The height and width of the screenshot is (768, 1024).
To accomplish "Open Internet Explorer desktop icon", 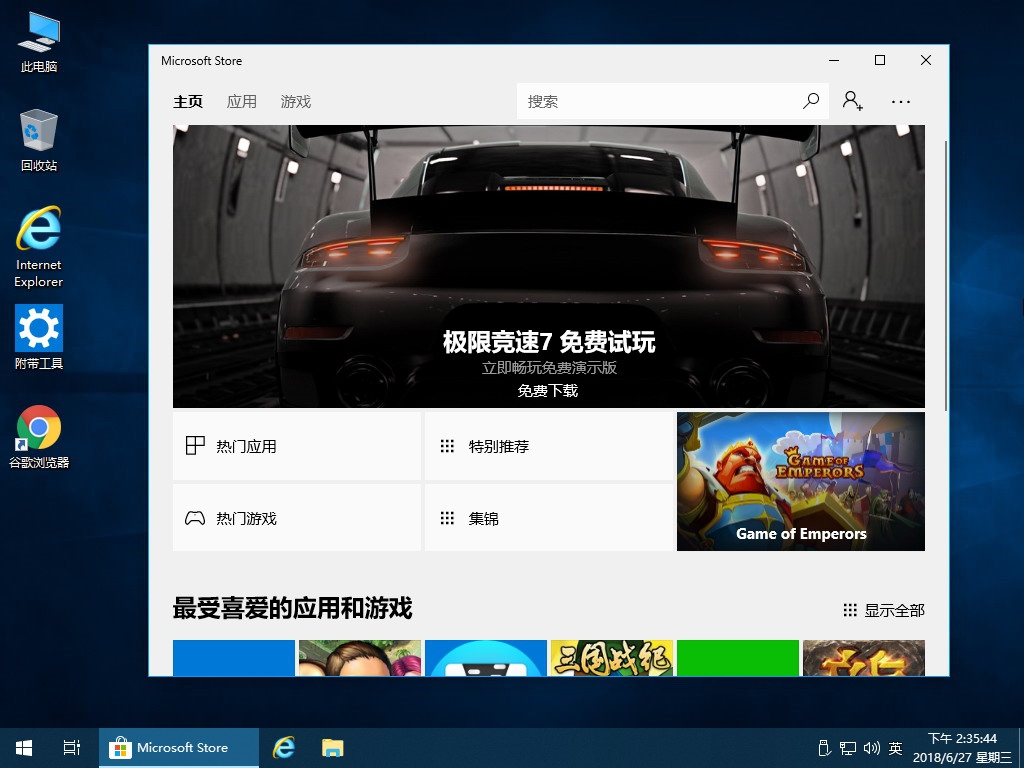I will pyautogui.click(x=39, y=247).
